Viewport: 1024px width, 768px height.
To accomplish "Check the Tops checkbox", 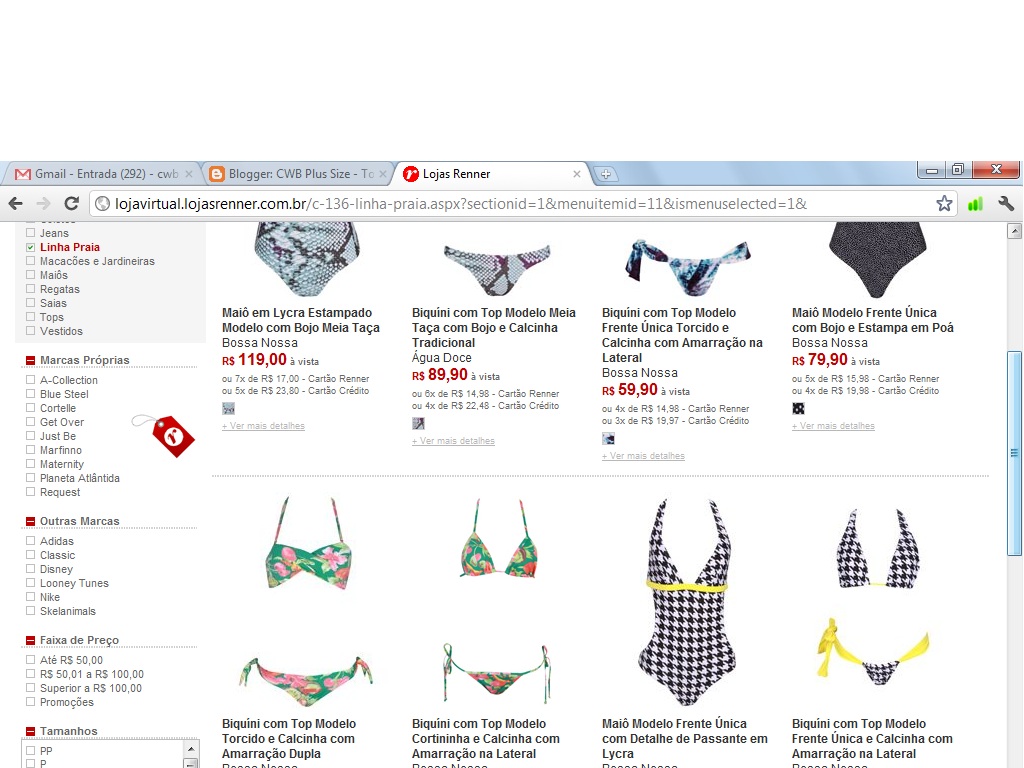I will coord(30,317).
